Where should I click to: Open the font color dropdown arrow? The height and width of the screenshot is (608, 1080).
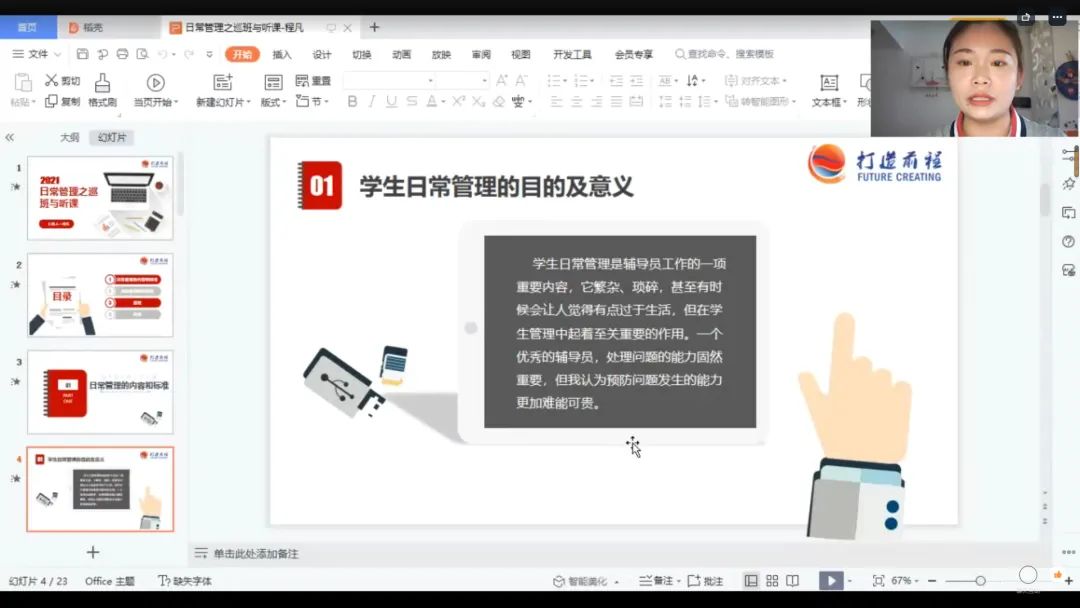click(x=444, y=102)
